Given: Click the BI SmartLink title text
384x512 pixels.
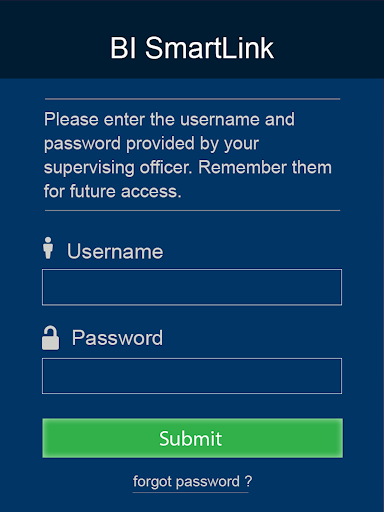Looking at the screenshot, I should (192, 48).
